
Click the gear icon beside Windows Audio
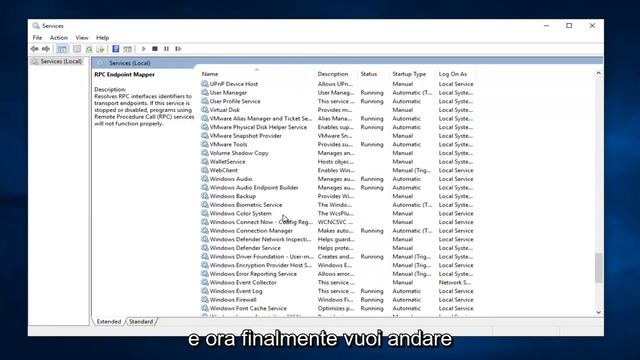coord(205,179)
